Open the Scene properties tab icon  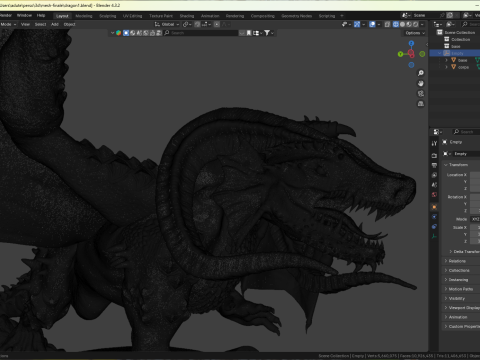click(434, 185)
